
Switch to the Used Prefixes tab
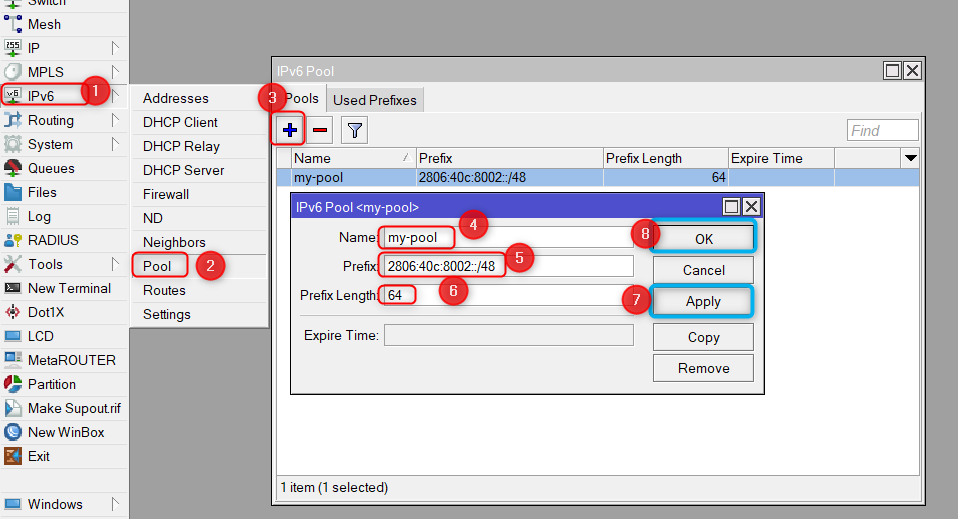tap(376, 99)
